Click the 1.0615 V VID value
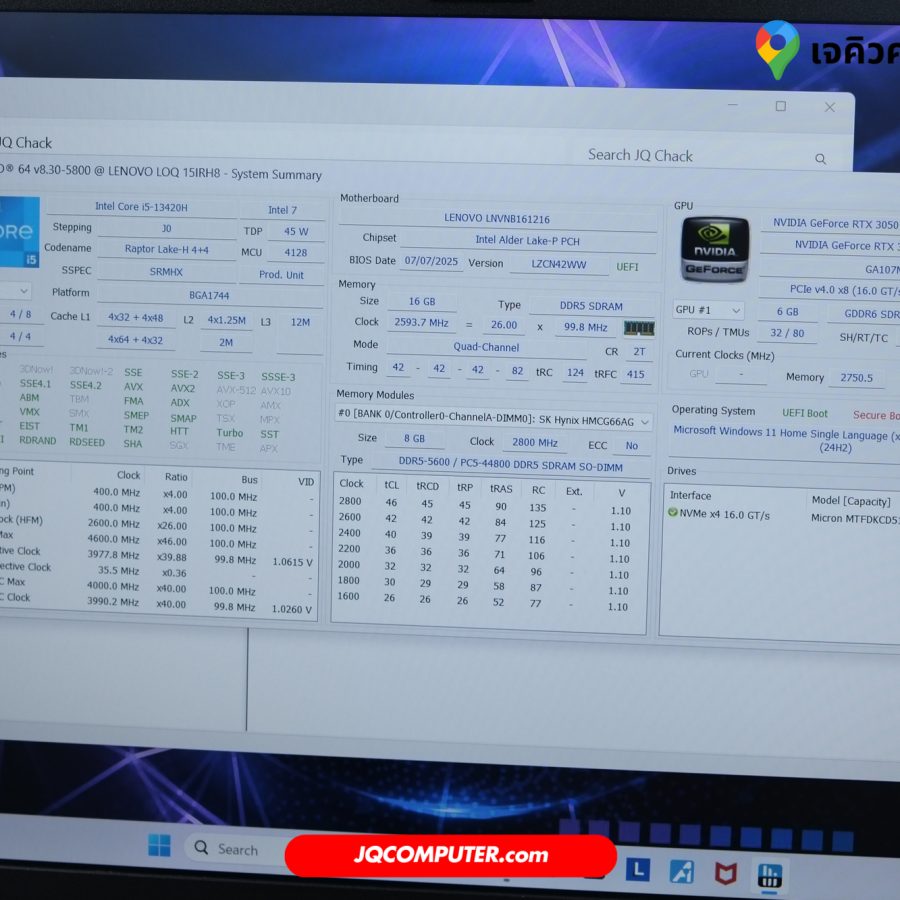The height and width of the screenshot is (900, 900). pos(292,562)
